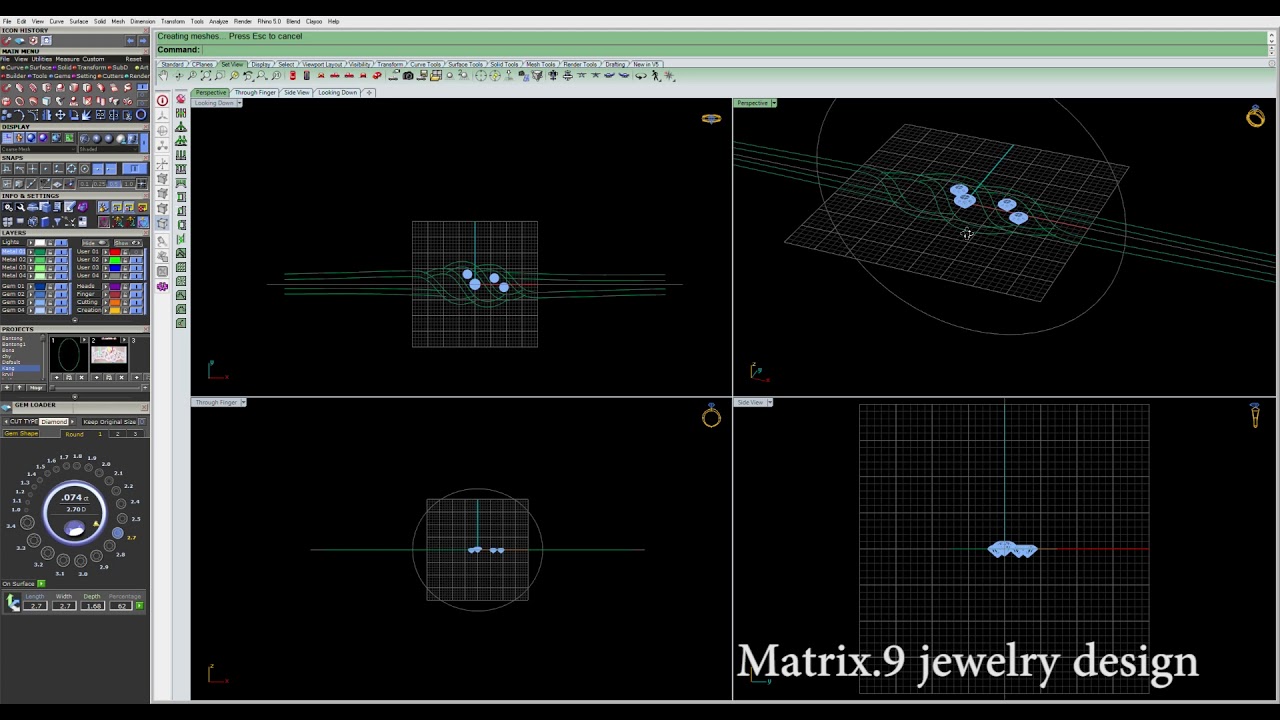Click the CUT TYPE next arrow
Screen dimensions: 1280x720
pyautogui.click(x=73, y=422)
